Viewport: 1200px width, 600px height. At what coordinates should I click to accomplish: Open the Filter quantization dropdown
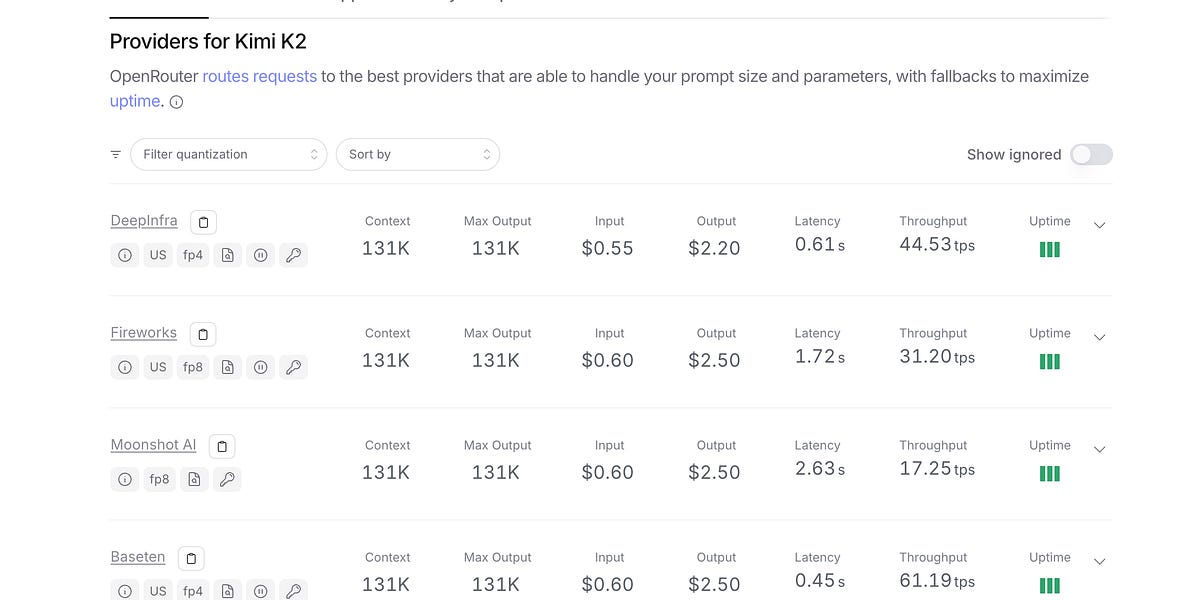228,154
